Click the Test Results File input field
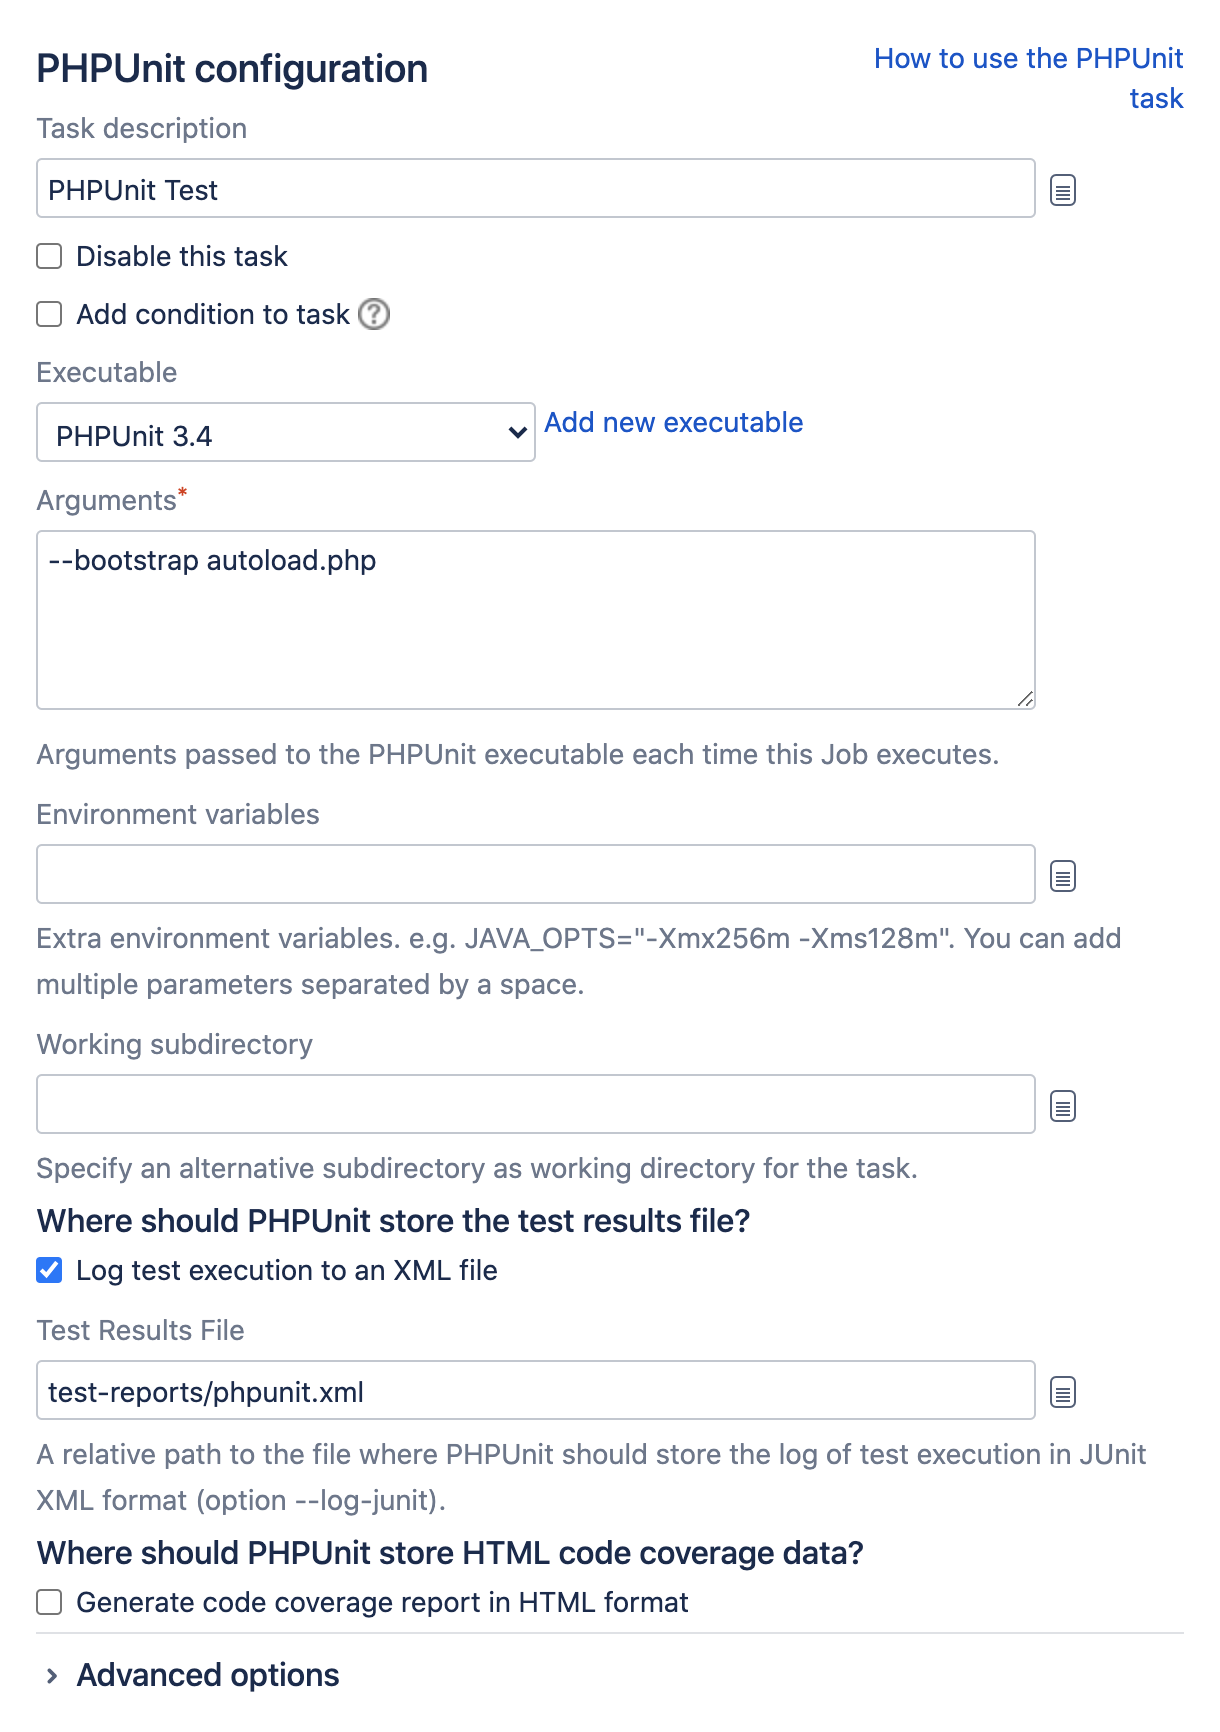Viewport: 1220px width, 1732px height. [535, 1391]
